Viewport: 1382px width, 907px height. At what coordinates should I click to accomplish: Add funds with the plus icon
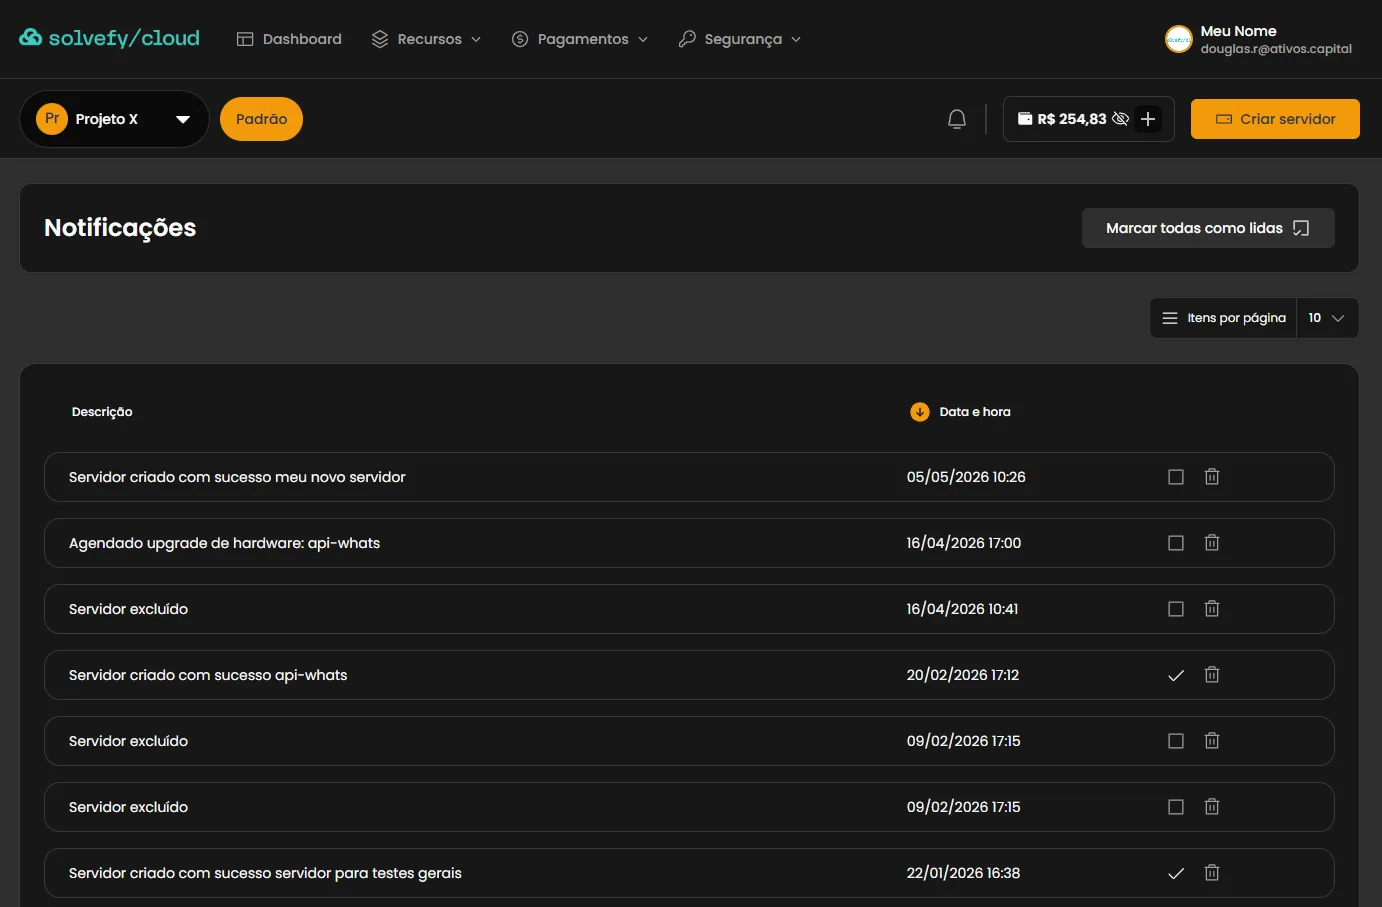[1148, 119]
